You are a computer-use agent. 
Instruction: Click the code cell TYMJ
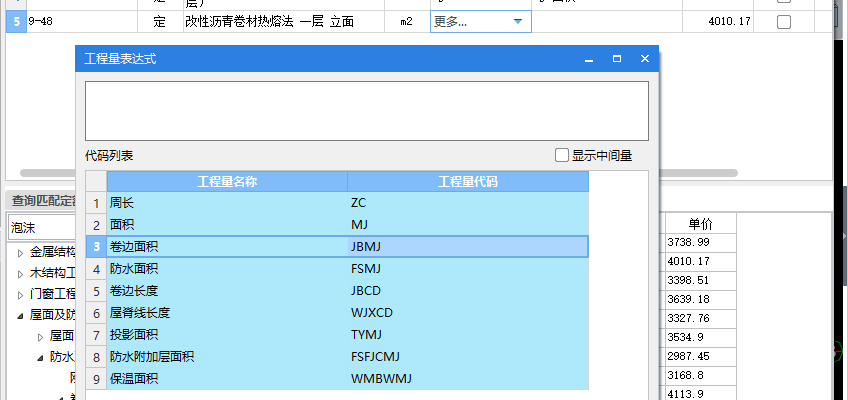tap(468, 335)
